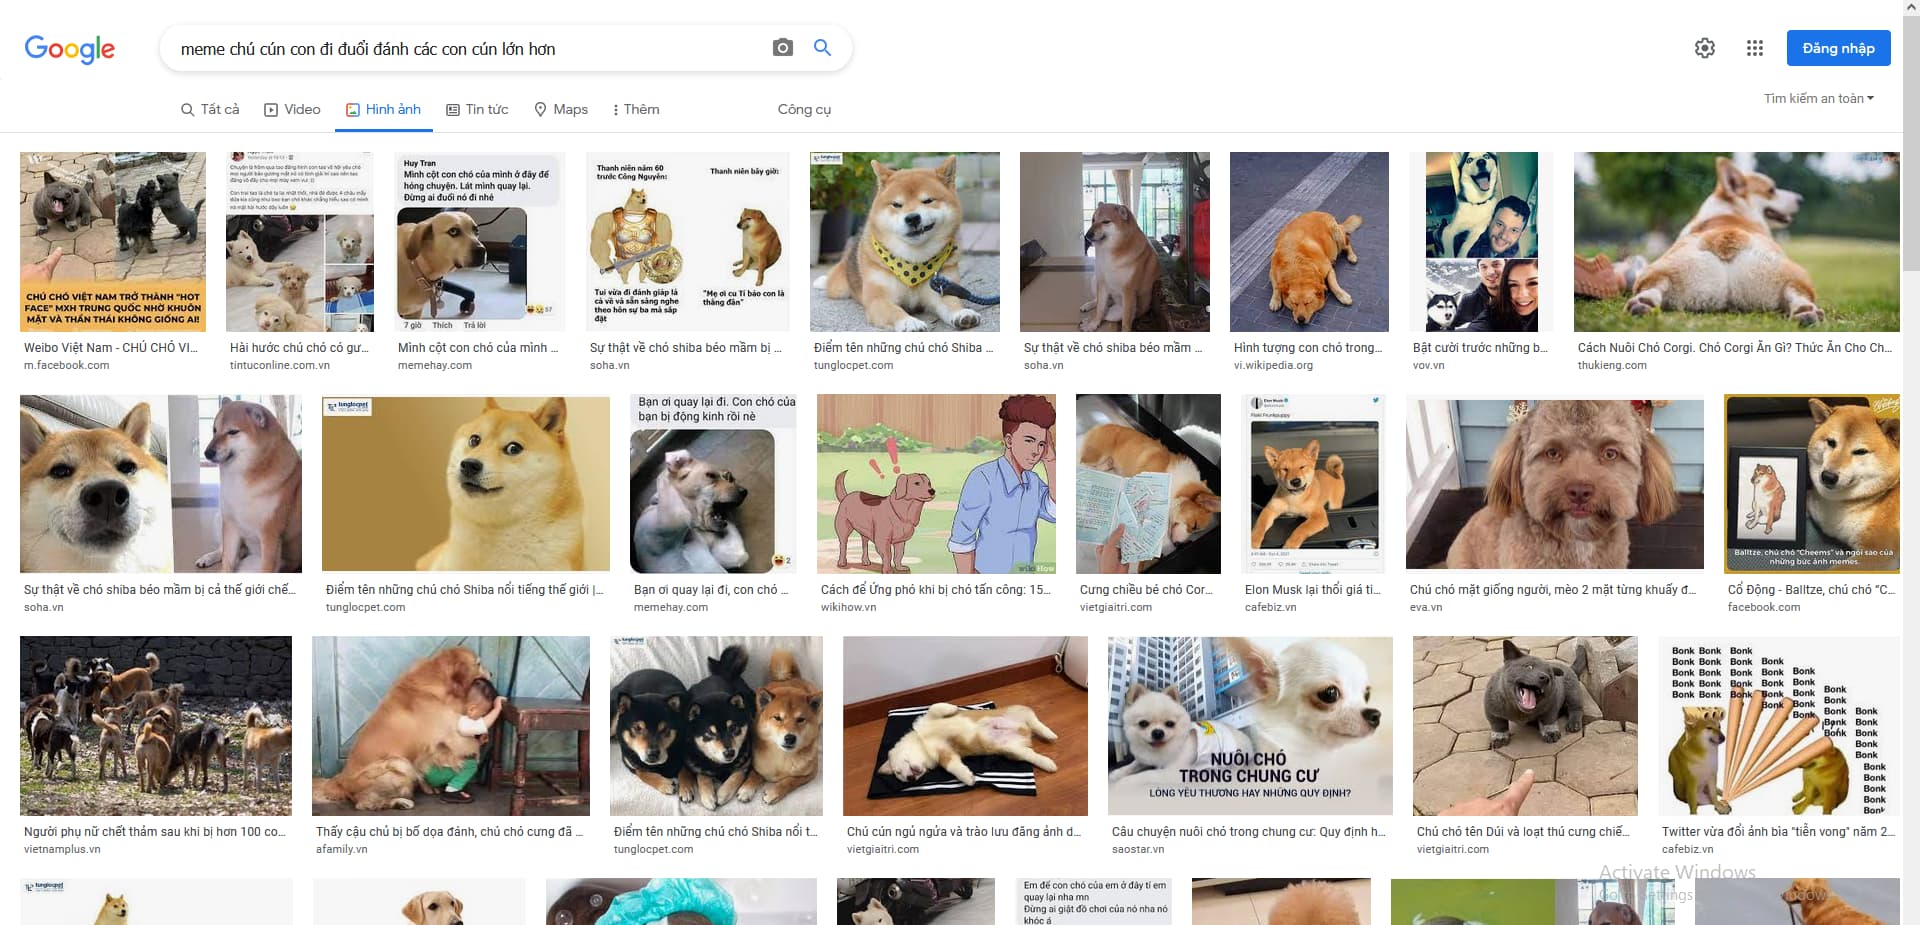
Task: Click the Bạn ơi quay lại đi caption link
Action: (x=711, y=590)
